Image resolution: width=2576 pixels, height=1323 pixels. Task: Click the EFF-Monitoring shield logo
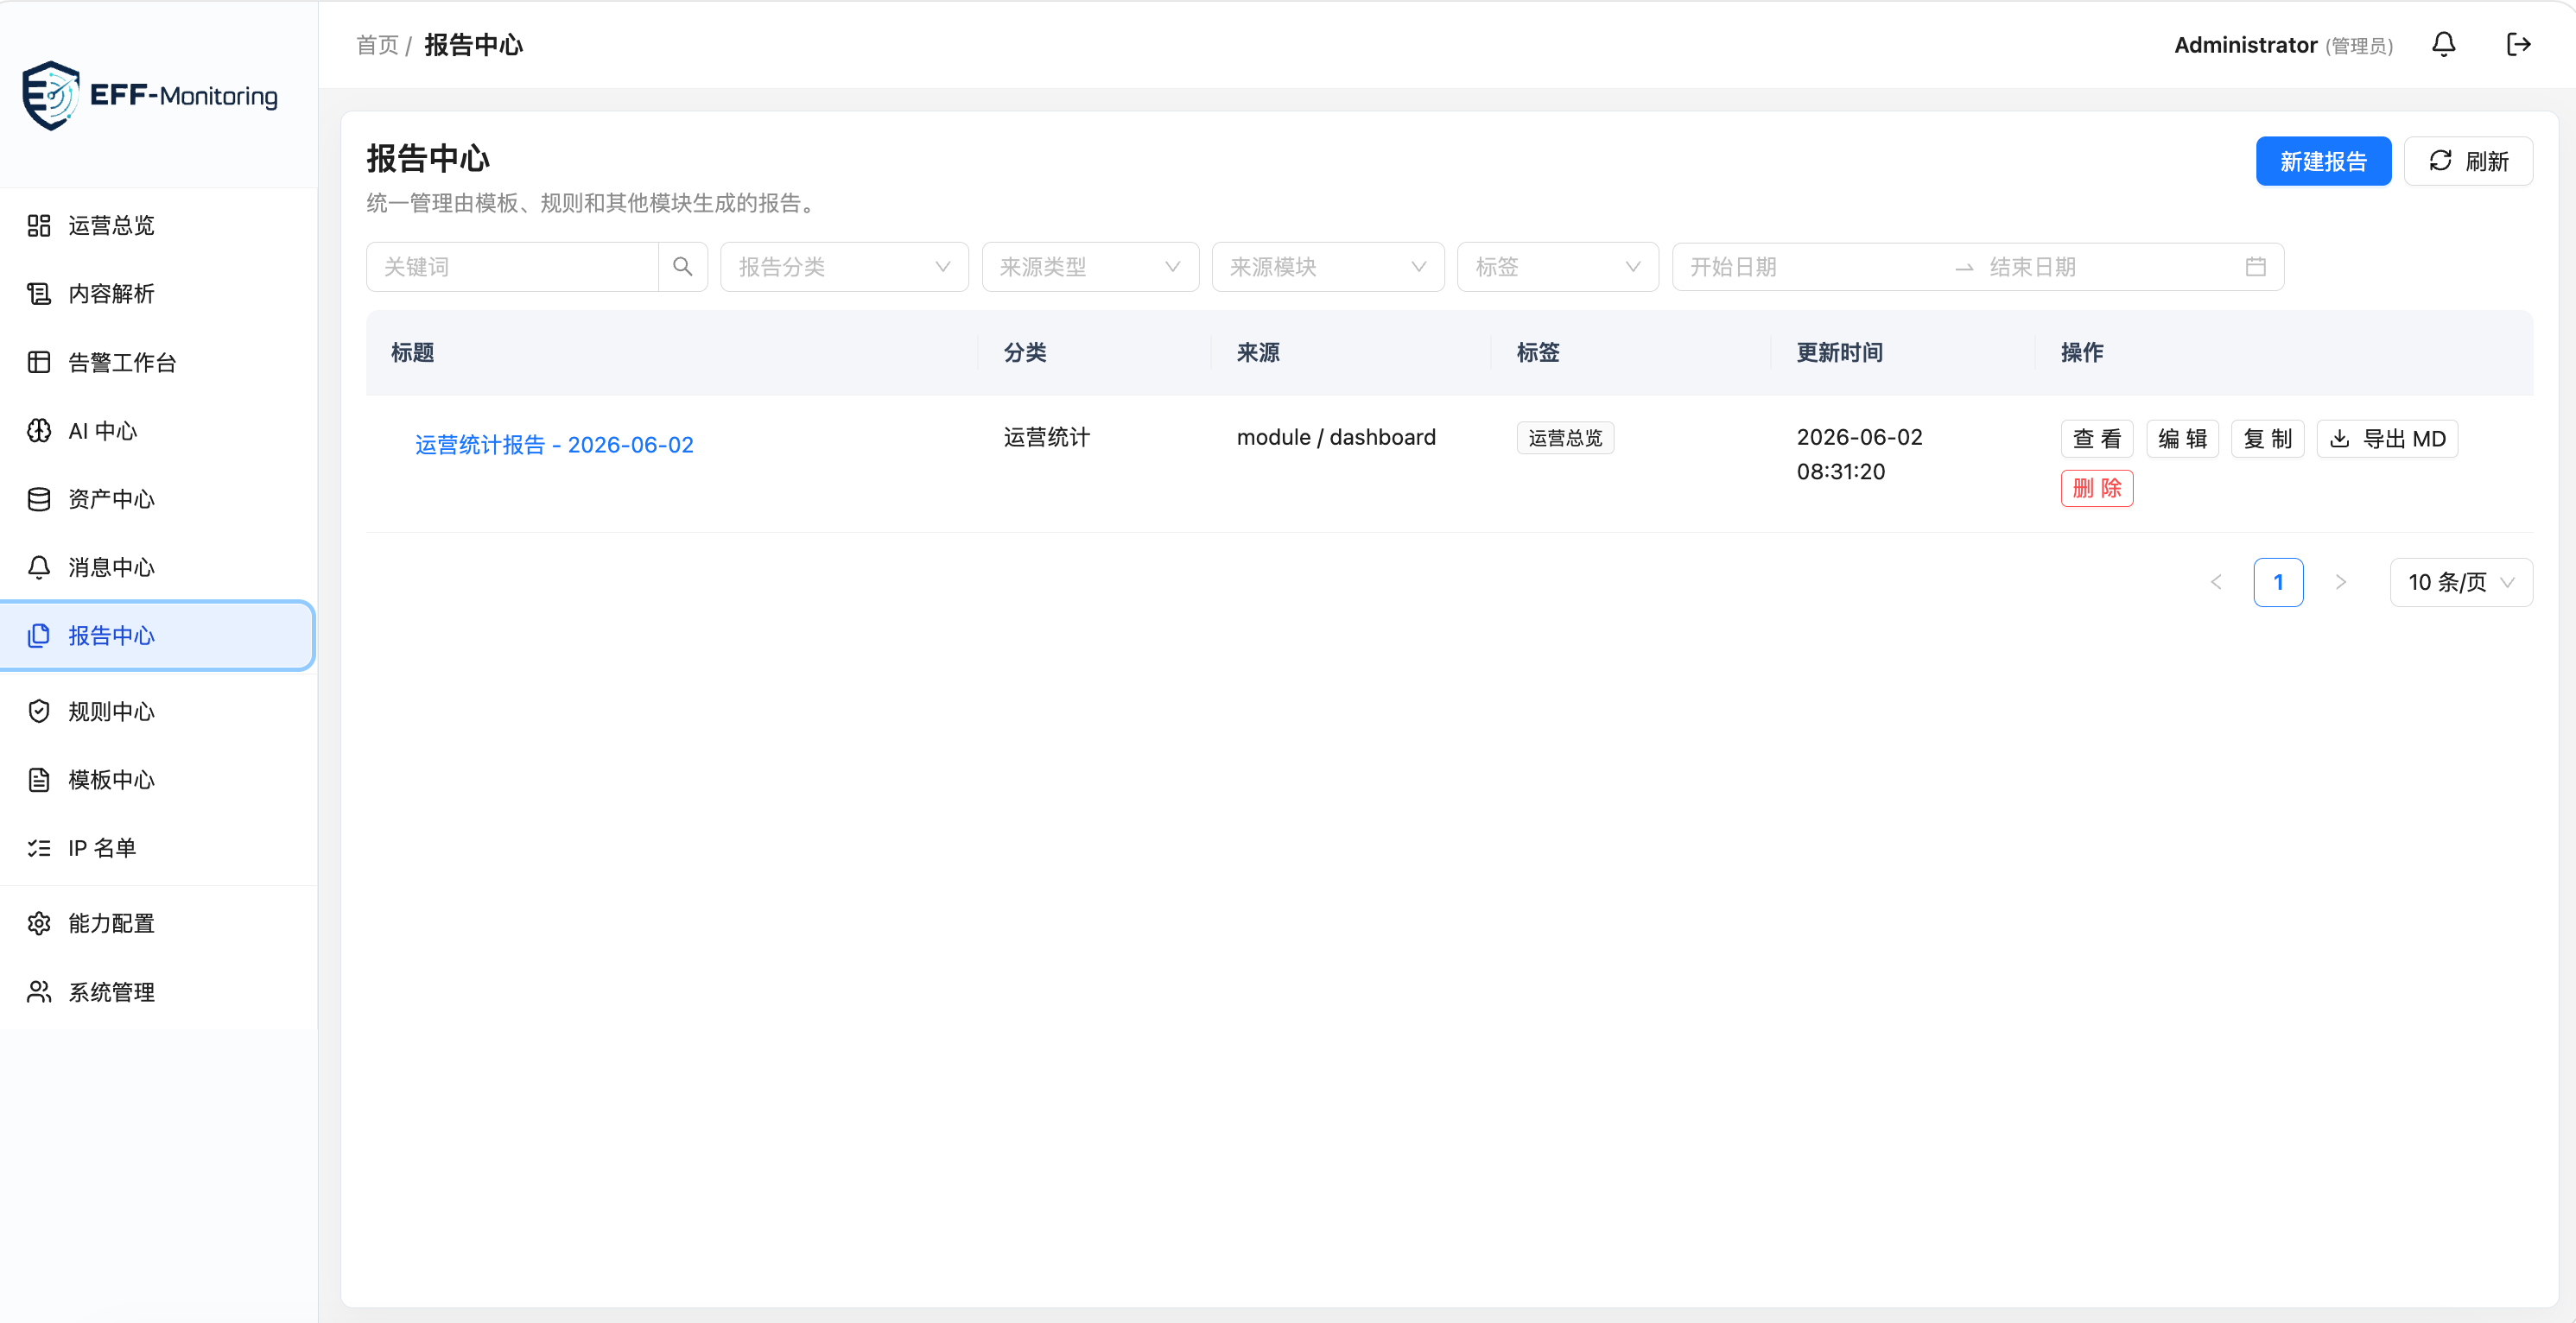coord(50,95)
